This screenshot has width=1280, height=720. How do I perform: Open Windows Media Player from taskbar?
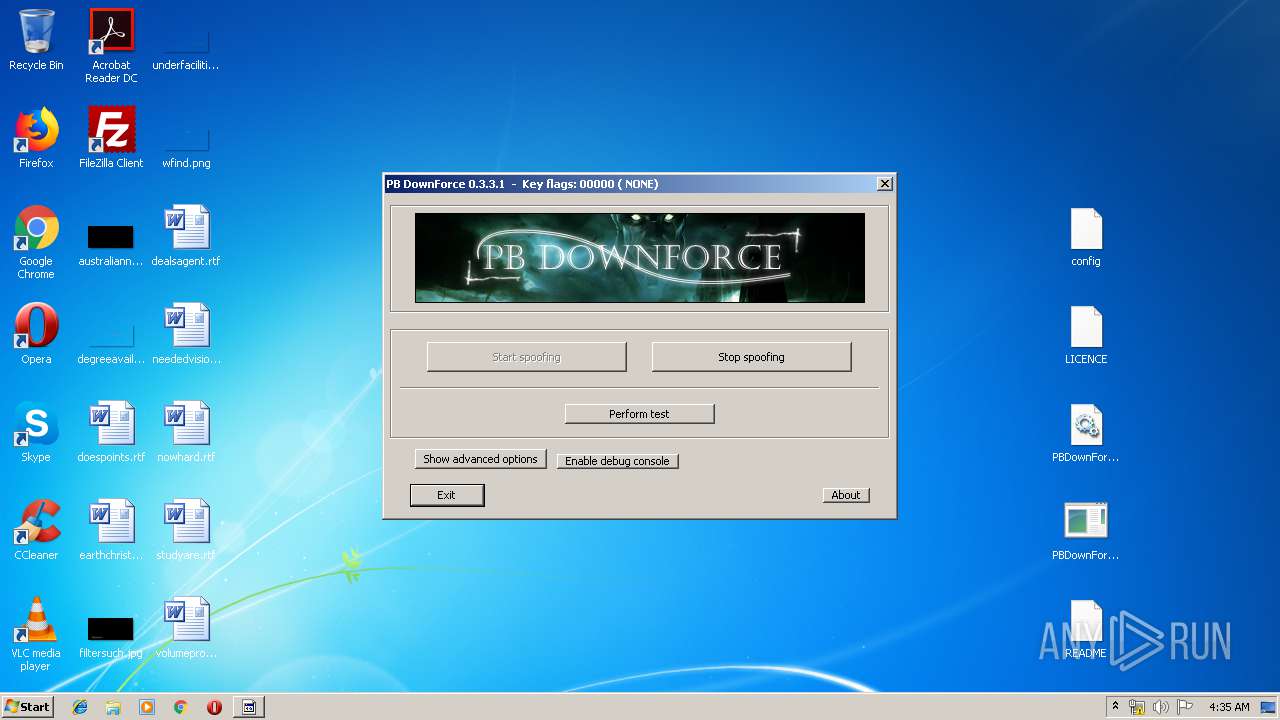point(147,707)
